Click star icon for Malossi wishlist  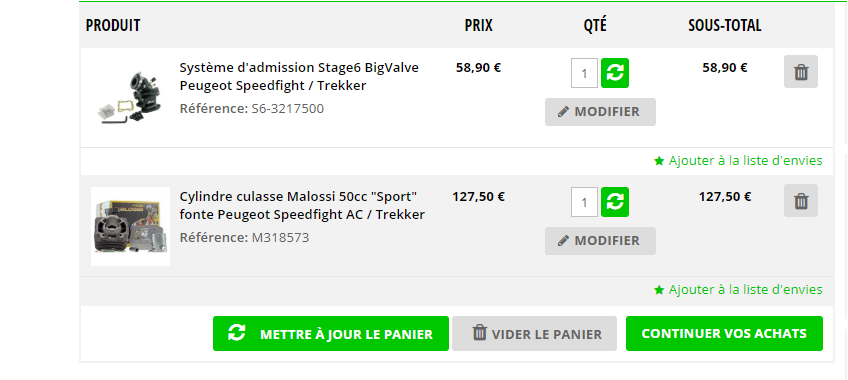pos(659,290)
